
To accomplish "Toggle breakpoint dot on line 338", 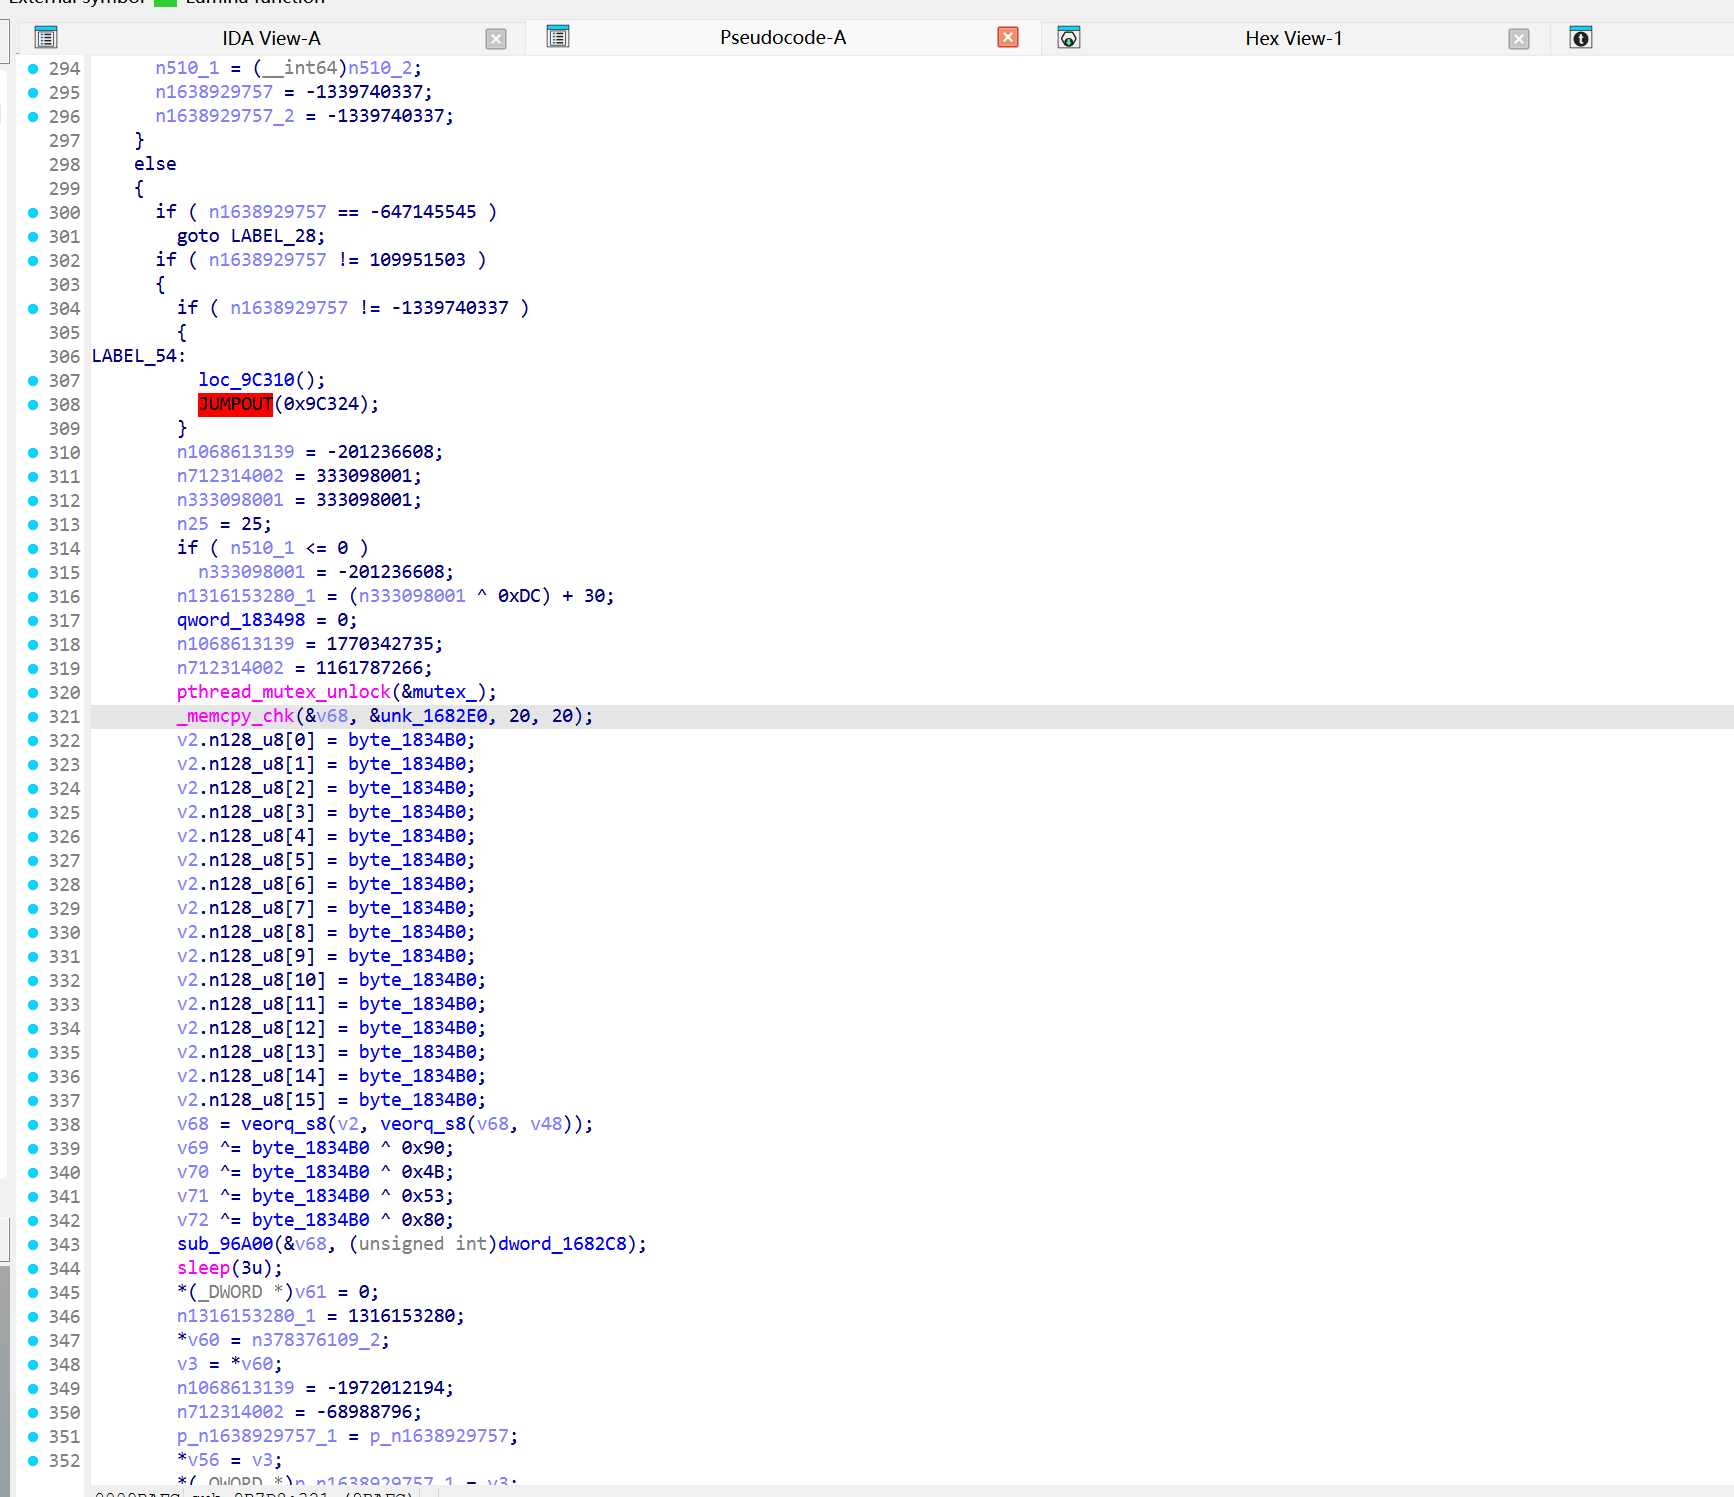I will click(33, 1124).
